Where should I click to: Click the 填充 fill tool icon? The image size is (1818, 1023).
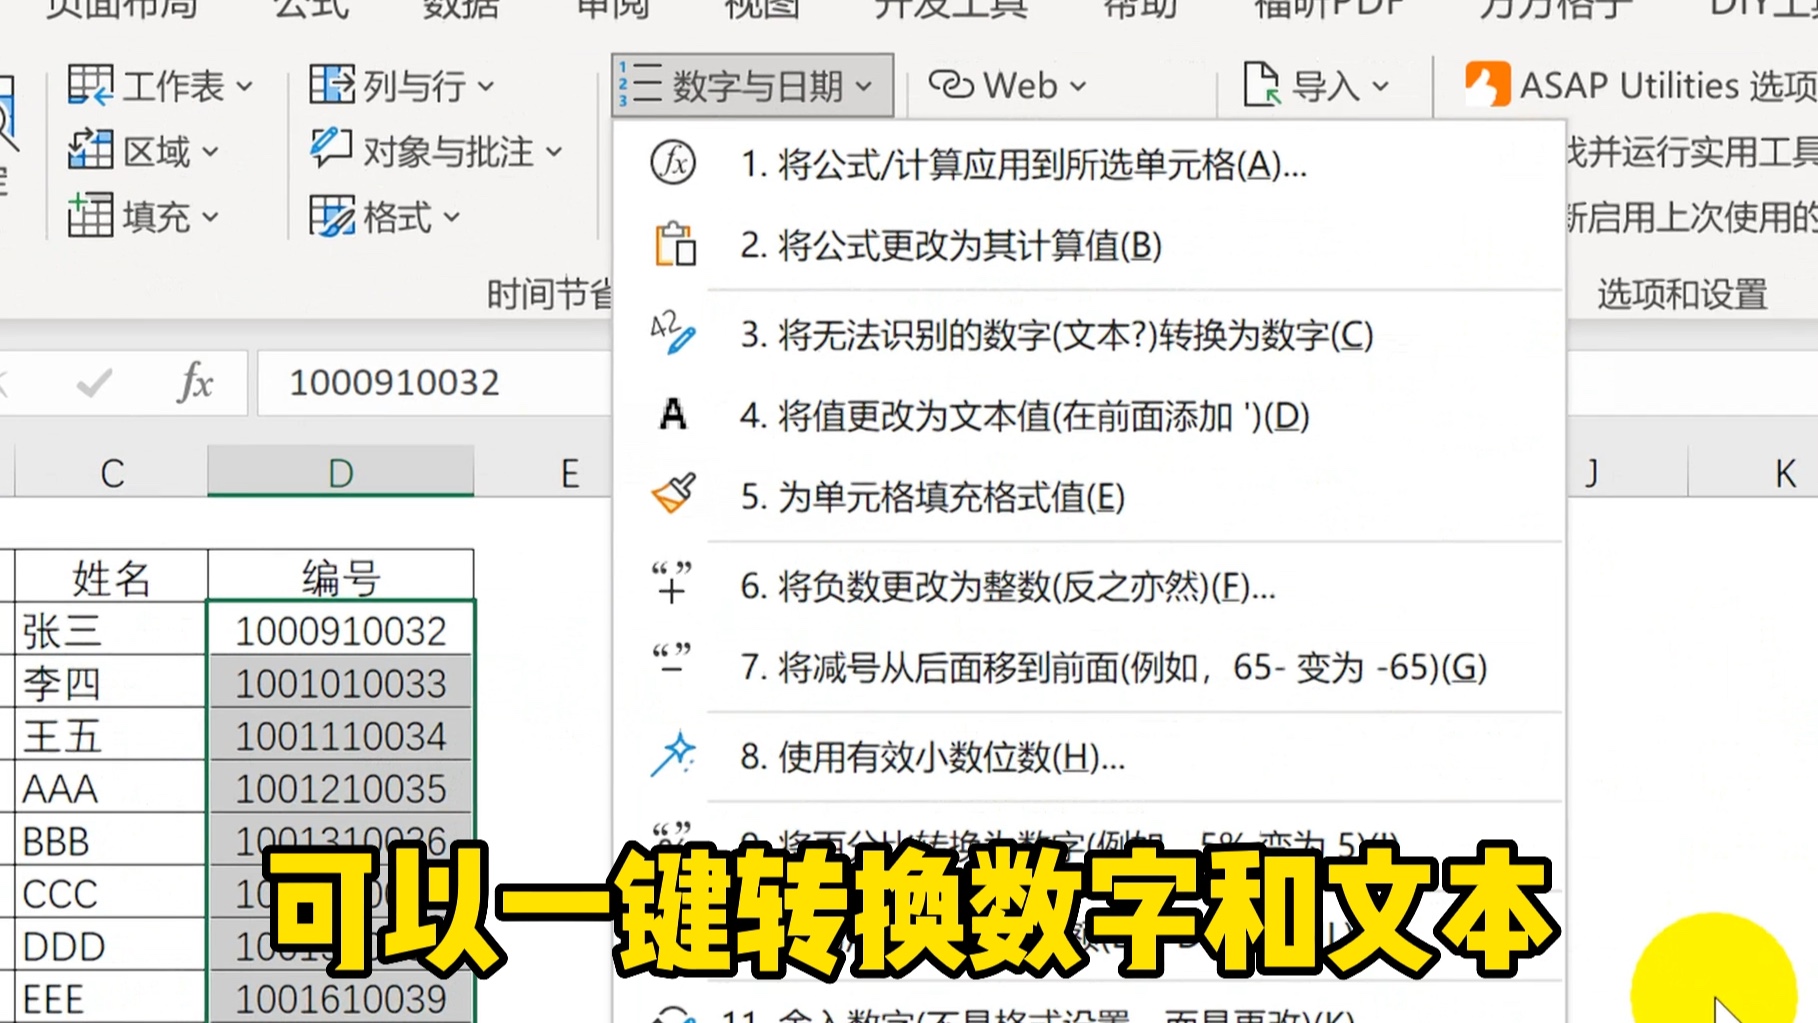(88, 215)
